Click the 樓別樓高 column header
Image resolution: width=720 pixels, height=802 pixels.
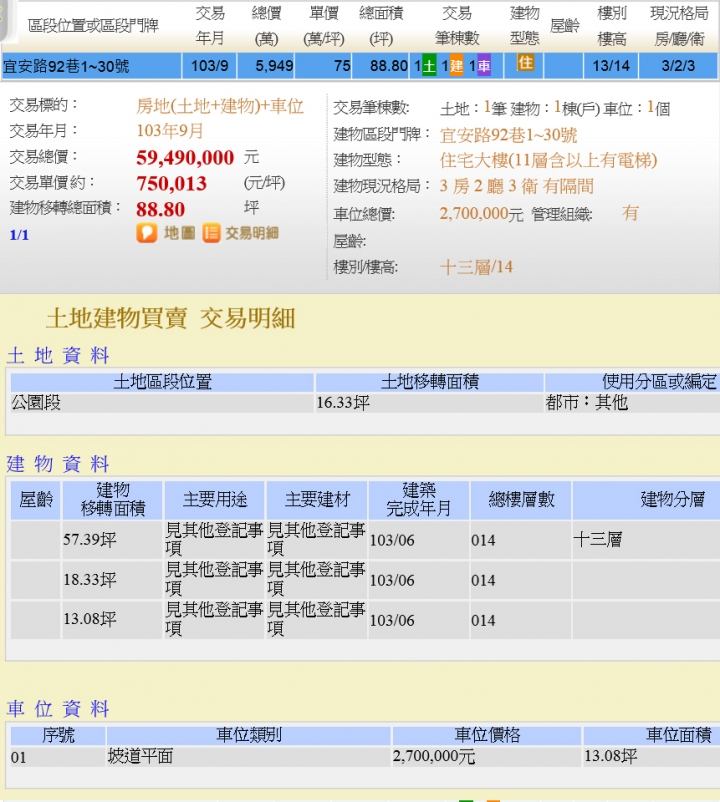pyautogui.click(x=612, y=26)
